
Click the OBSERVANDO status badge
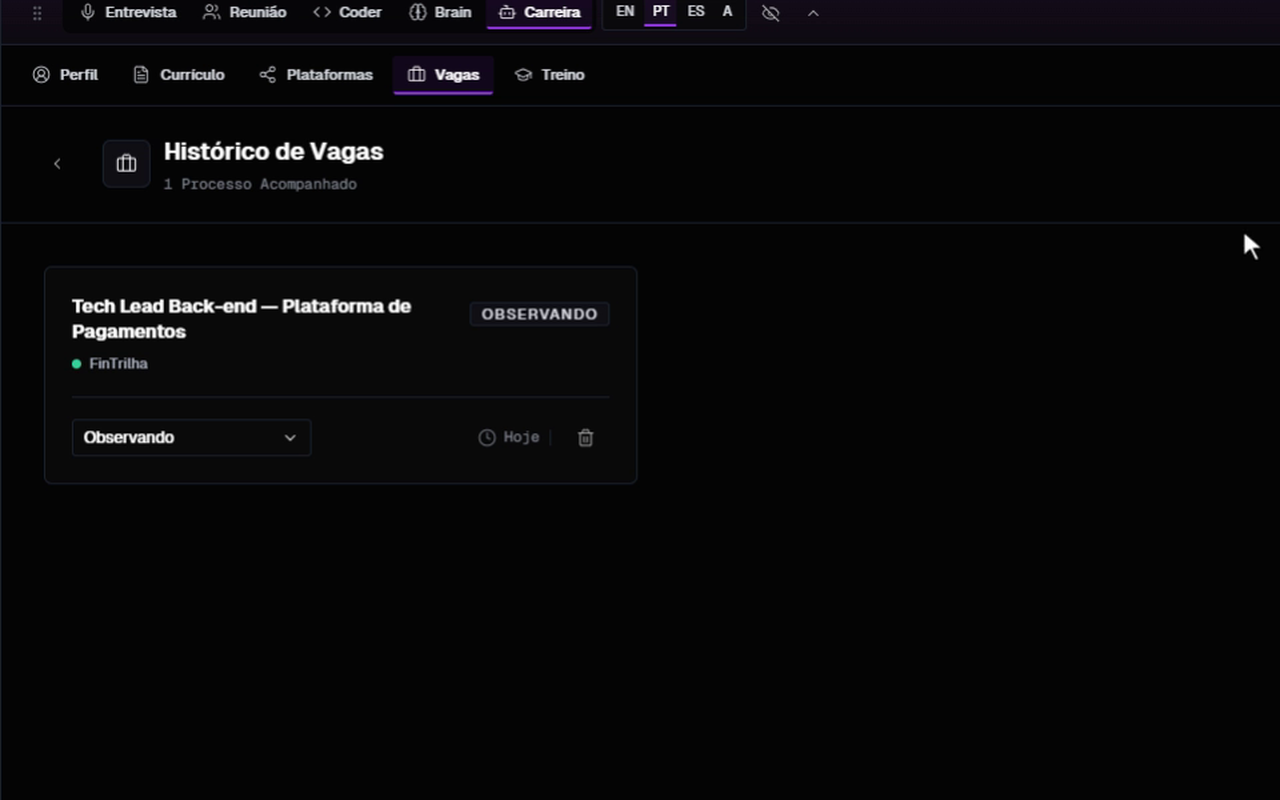tap(540, 314)
